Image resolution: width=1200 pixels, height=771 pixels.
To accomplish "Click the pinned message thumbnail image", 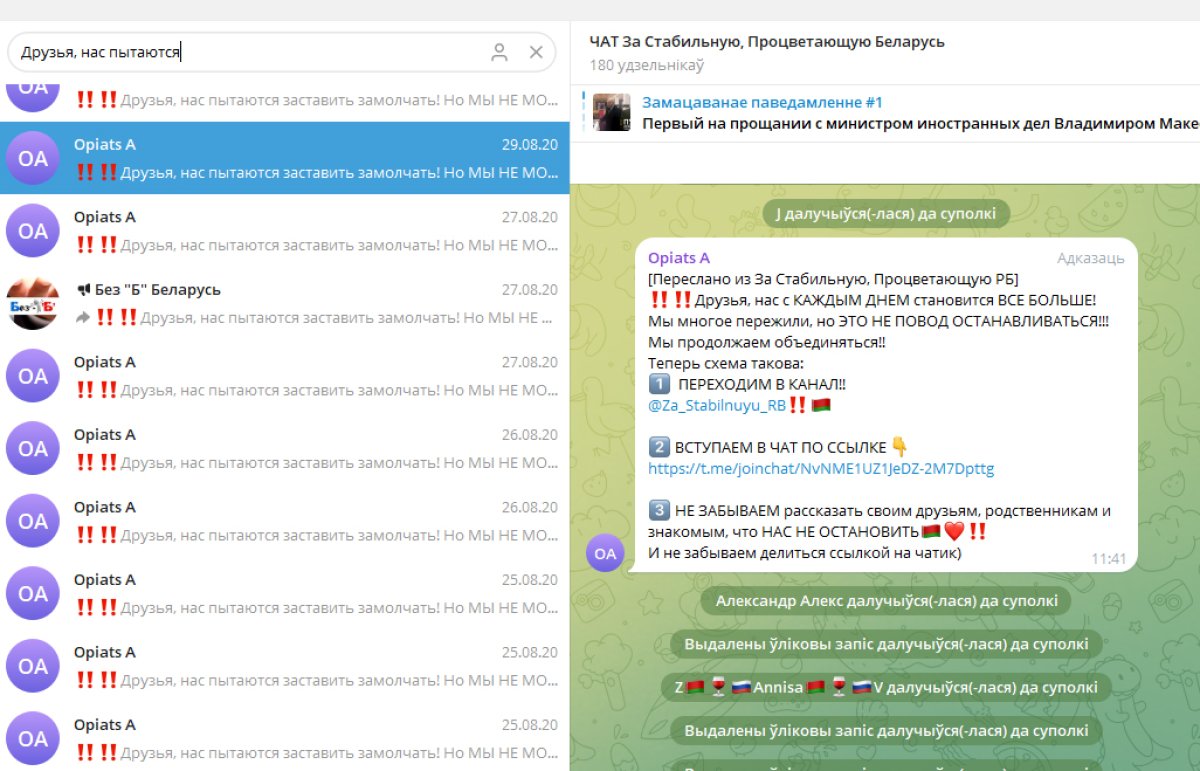I will (612, 112).
